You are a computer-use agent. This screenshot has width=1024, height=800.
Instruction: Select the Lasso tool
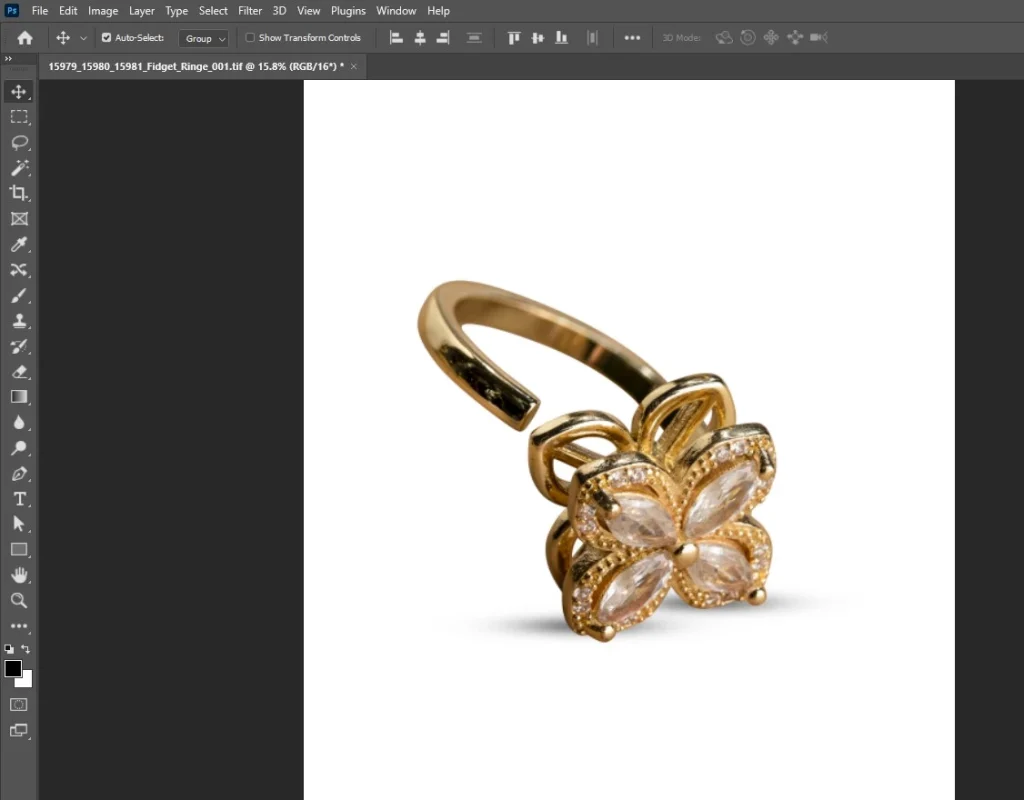point(19,142)
